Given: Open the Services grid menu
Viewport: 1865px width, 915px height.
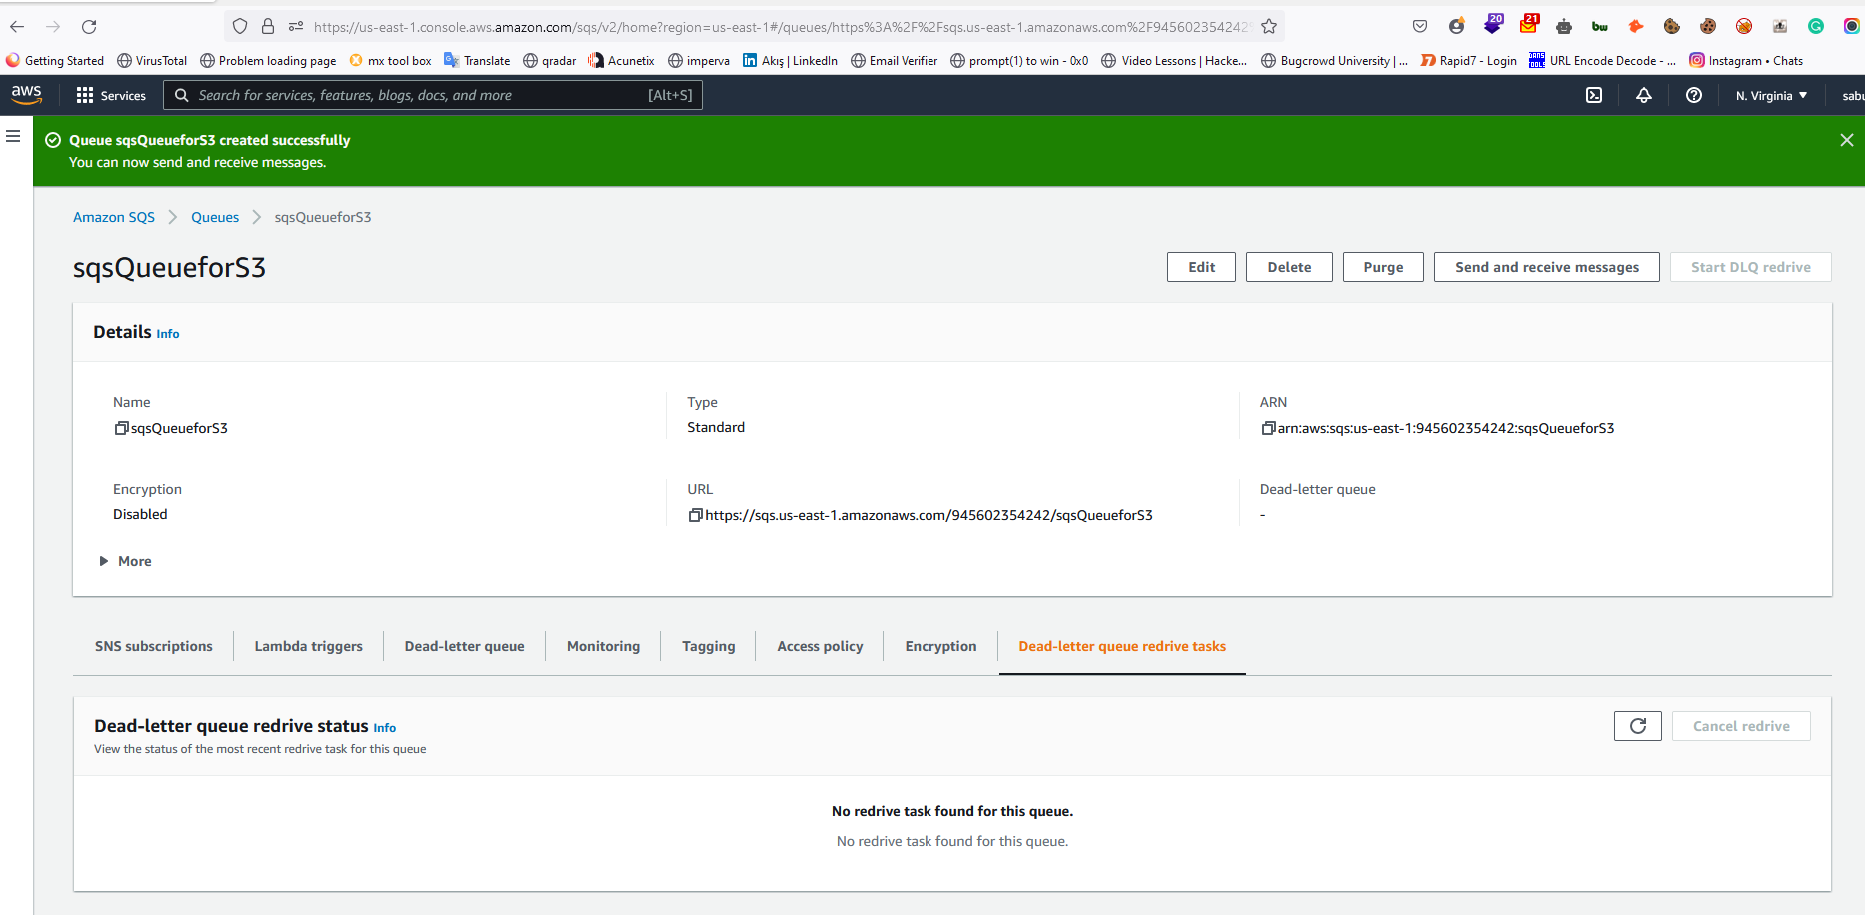Looking at the screenshot, I should [111, 95].
